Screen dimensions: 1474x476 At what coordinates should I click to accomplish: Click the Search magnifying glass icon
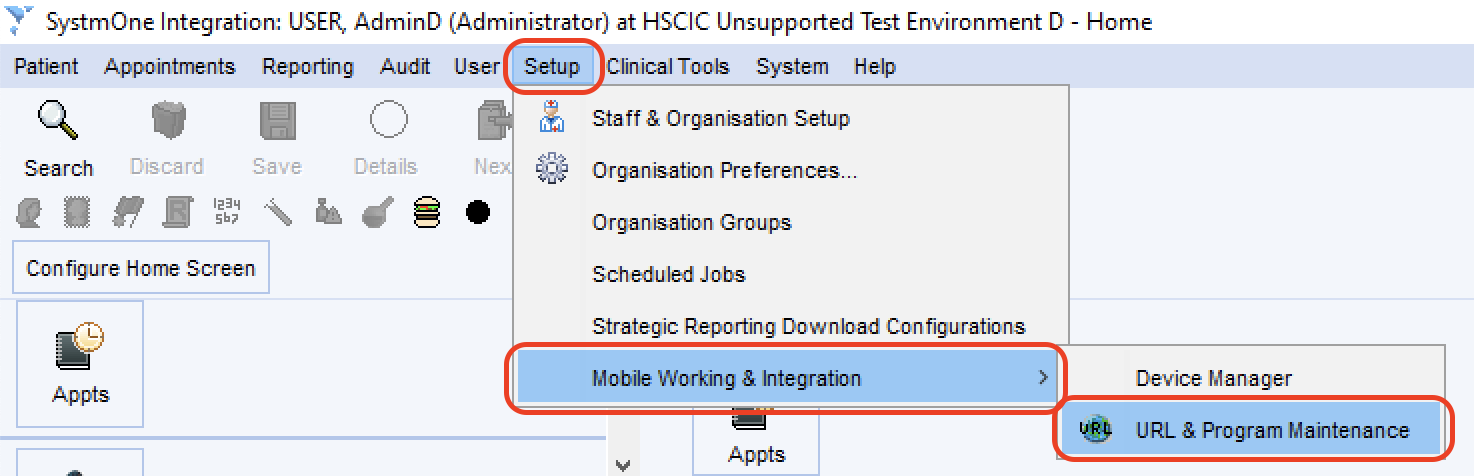[x=58, y=121]
